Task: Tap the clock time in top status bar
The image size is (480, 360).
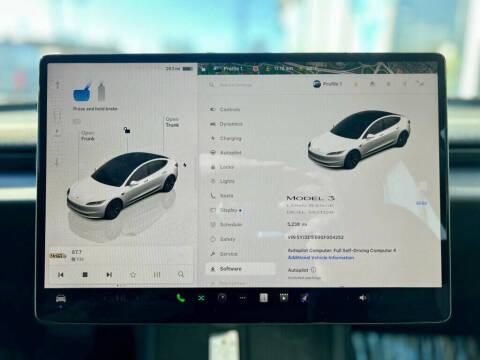Action: click(x=284, y=69)
